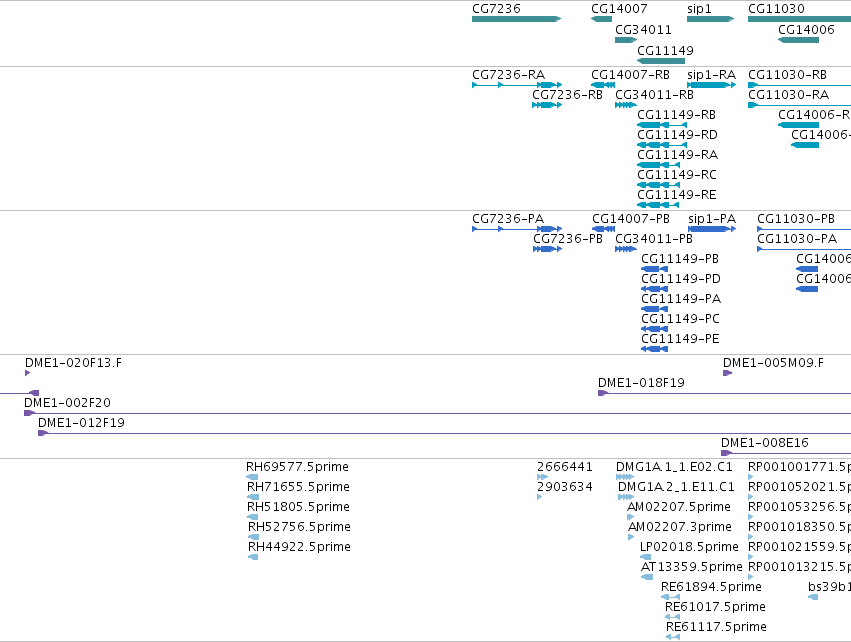Select transcript CG11149-RB

[662, 125]
